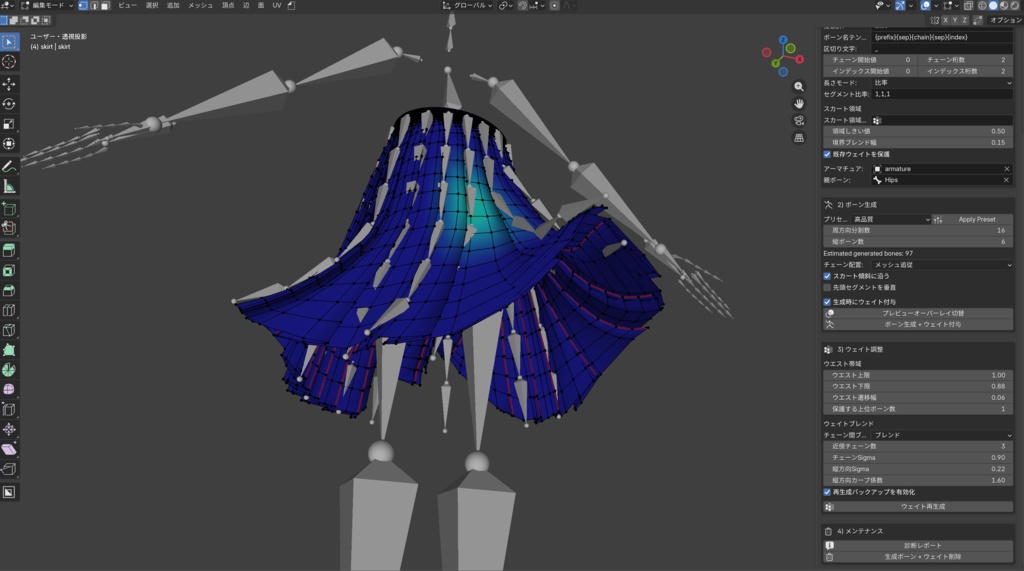Select the Scale tool
This screenshot has width=1024, height=571.
[9, 123]
